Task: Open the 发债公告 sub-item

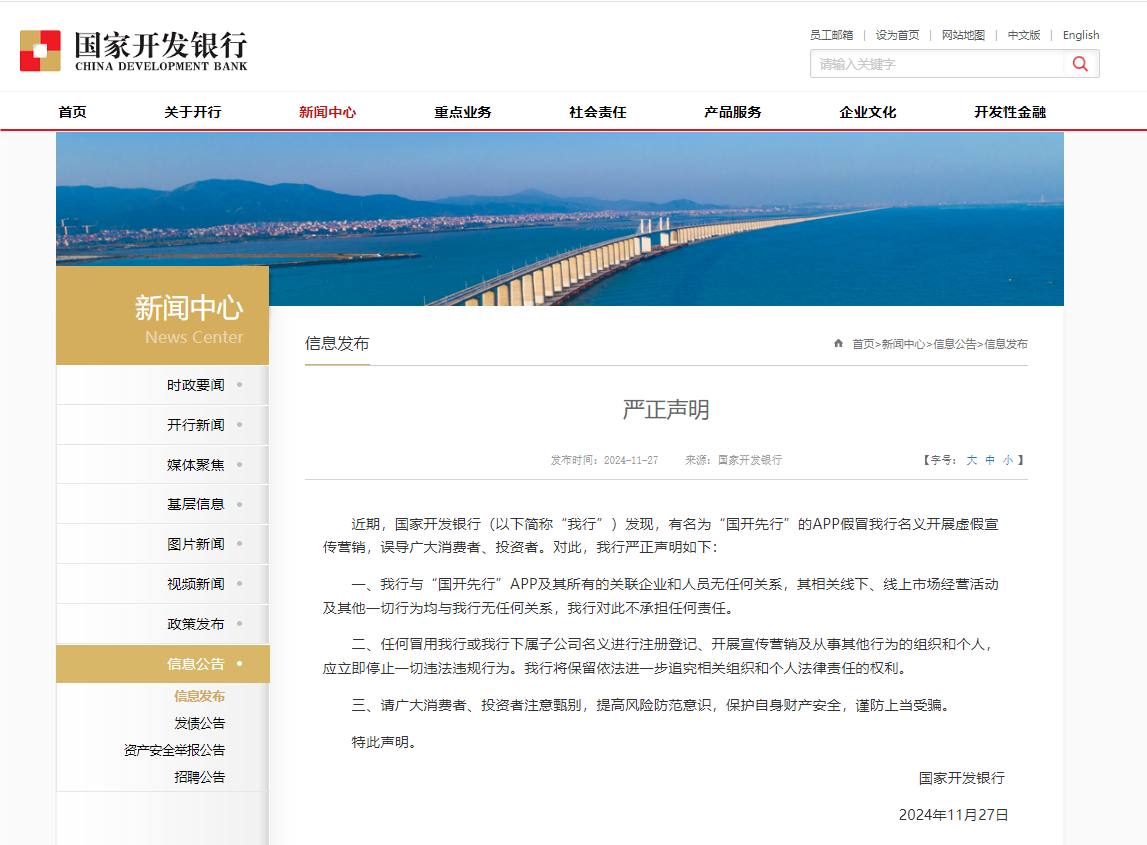Action: (x=200, y=723)
